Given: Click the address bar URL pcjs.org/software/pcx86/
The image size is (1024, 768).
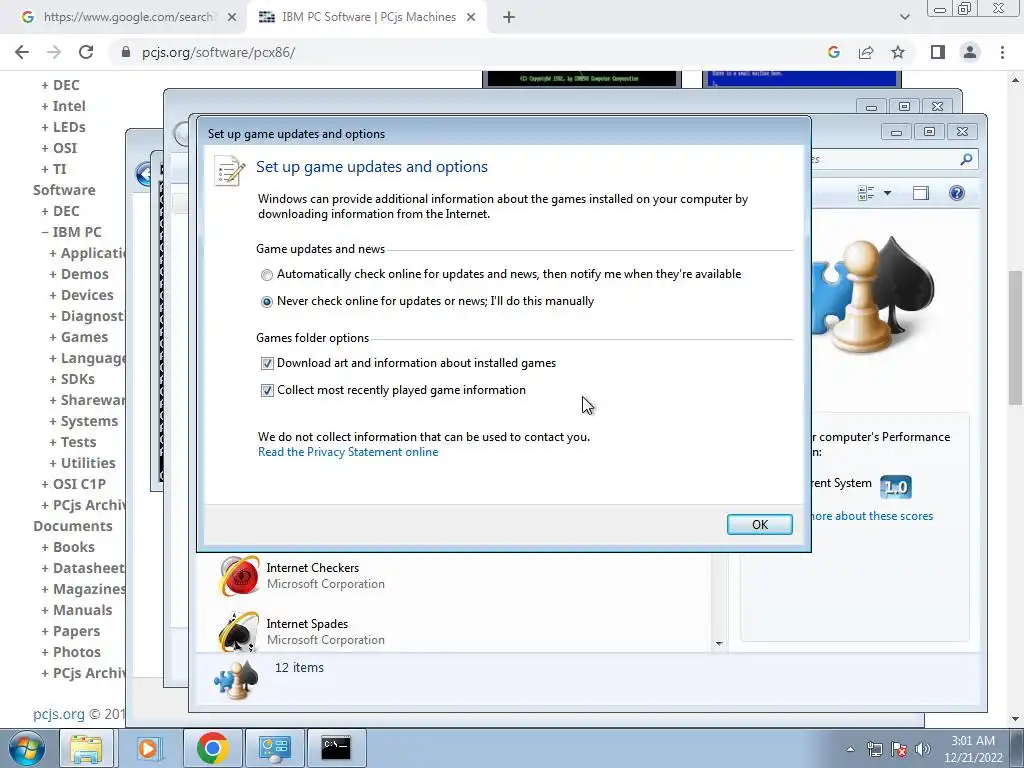Looking at the screenshot, I should pyautogui.click(x=218, y=52).
